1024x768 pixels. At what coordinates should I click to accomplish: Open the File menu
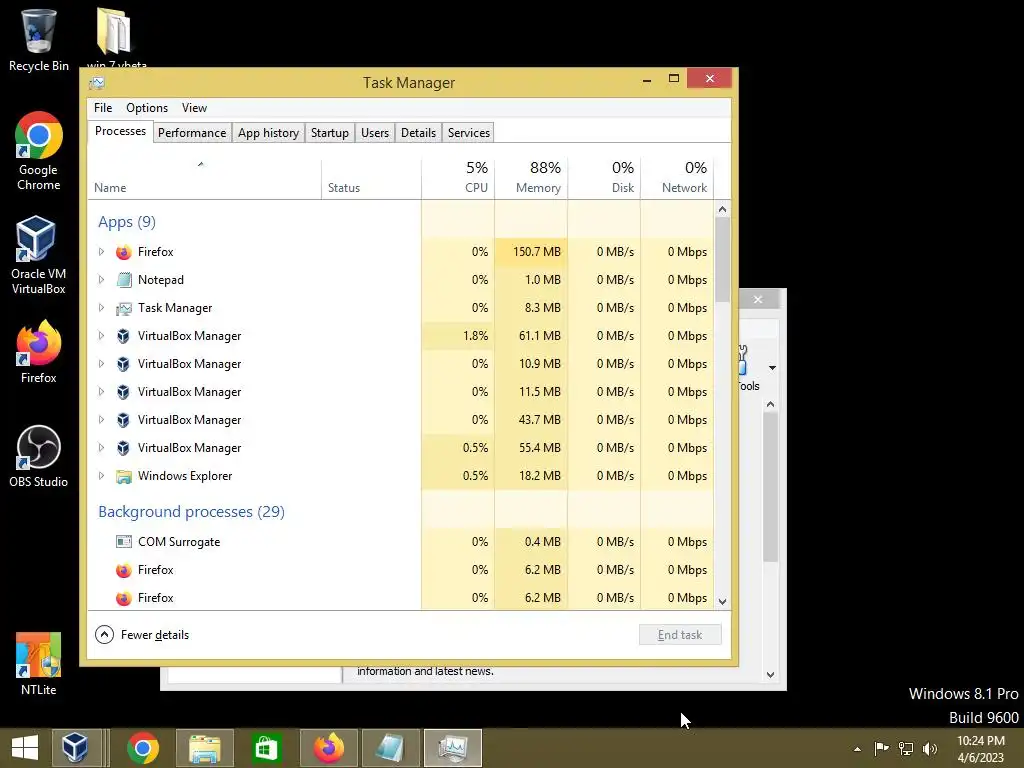pos(103,108)
